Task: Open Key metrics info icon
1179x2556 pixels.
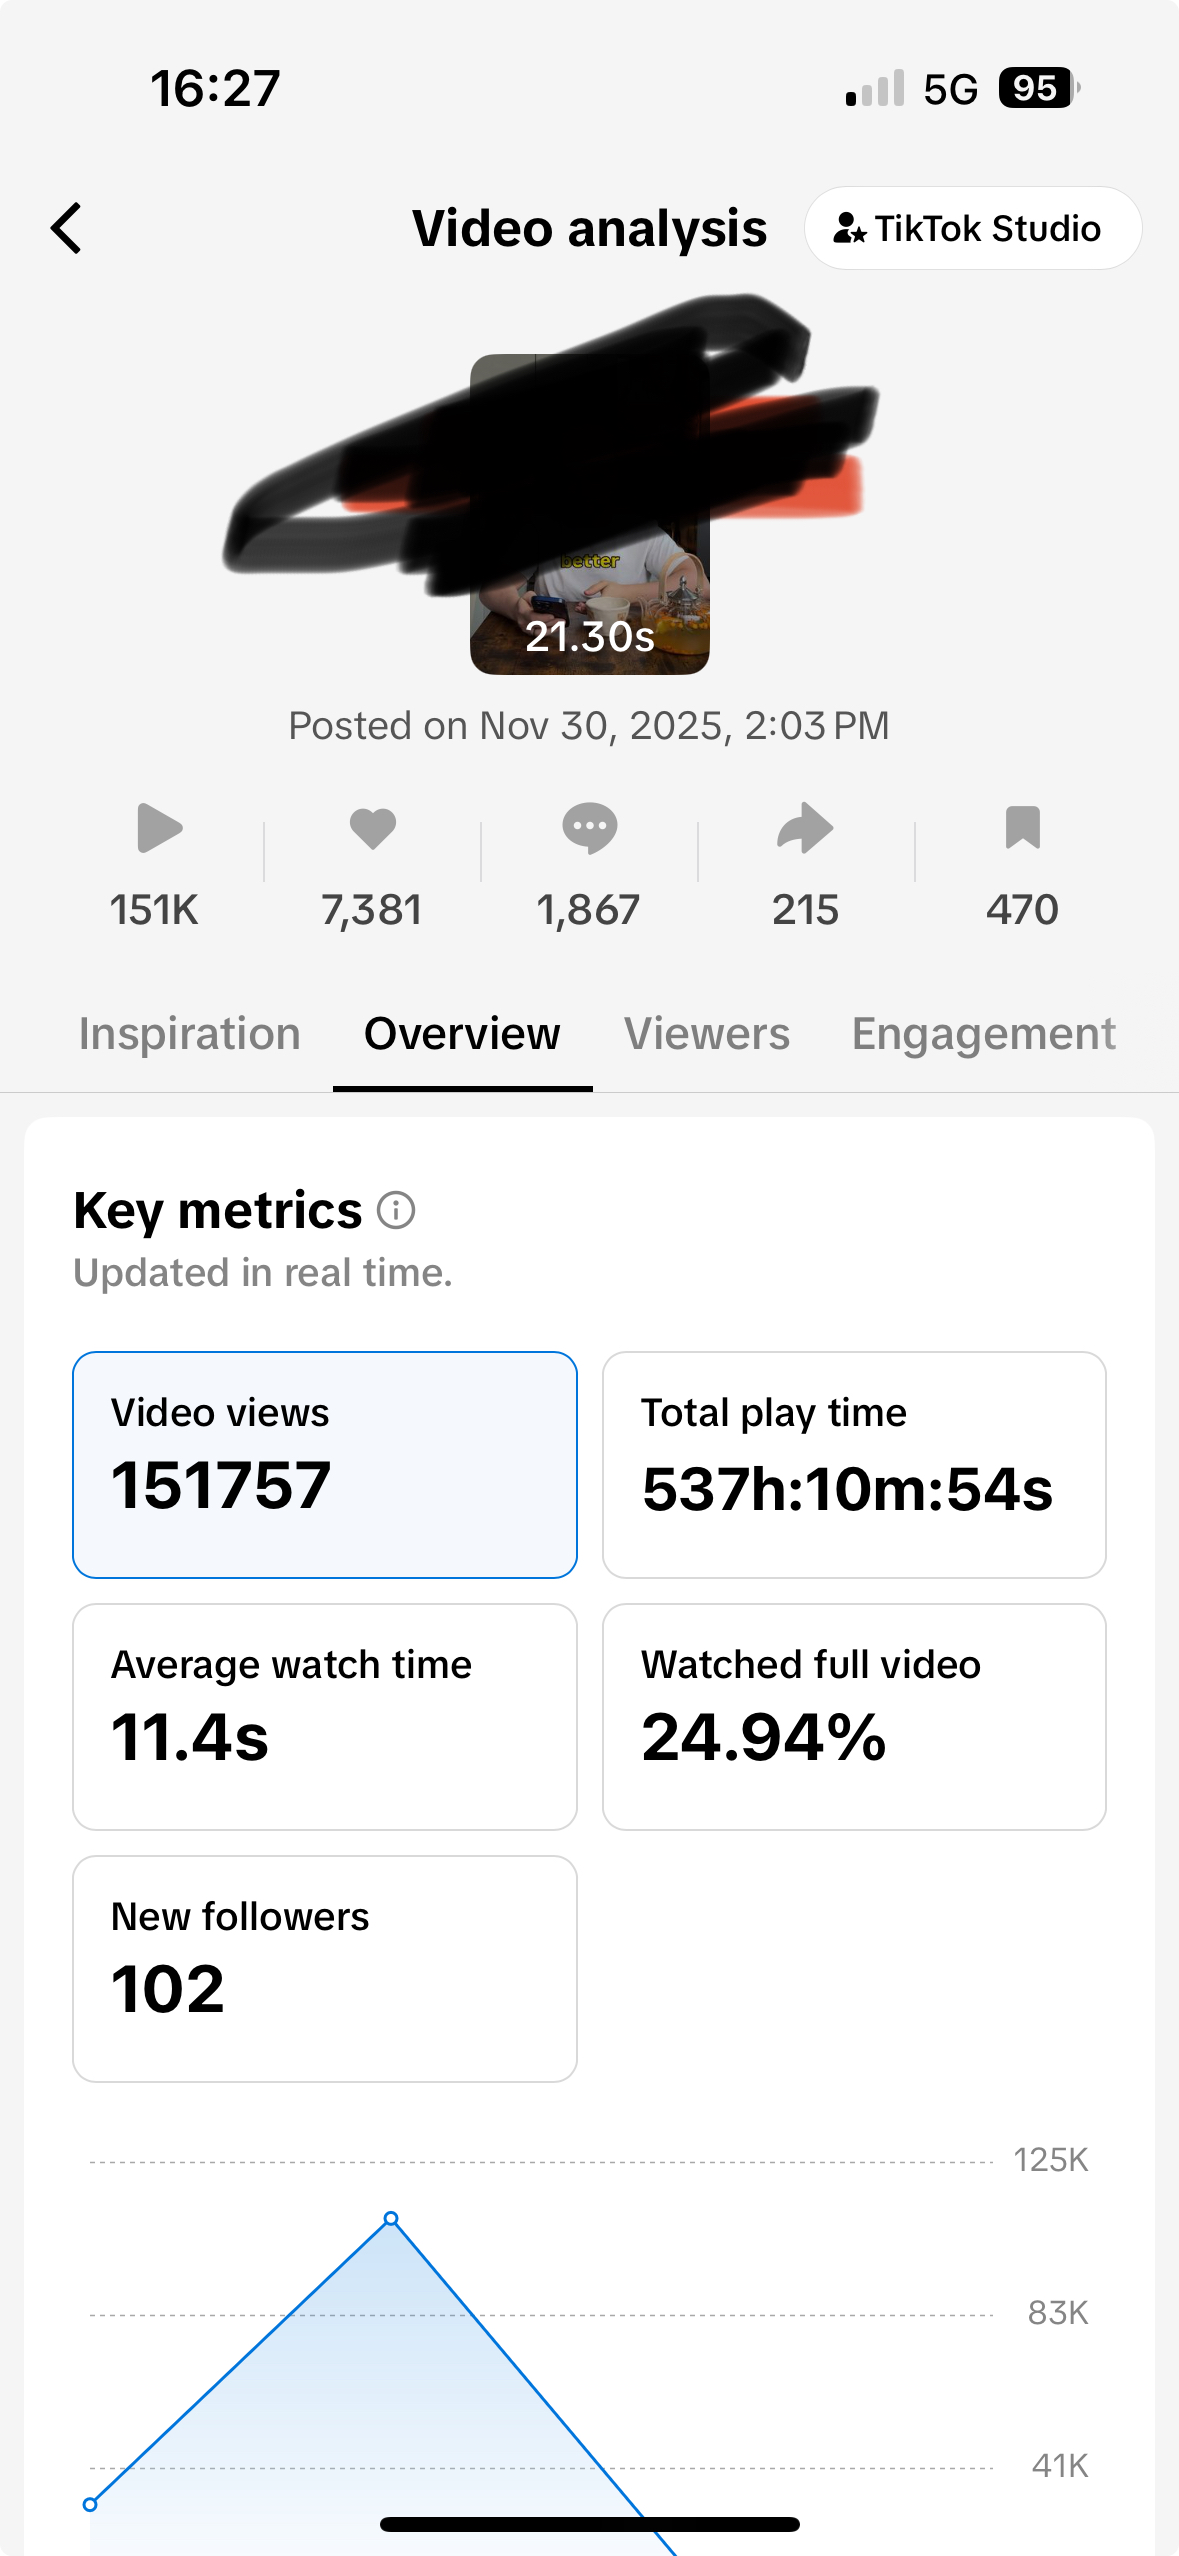Action: (x=396, y=1210)
